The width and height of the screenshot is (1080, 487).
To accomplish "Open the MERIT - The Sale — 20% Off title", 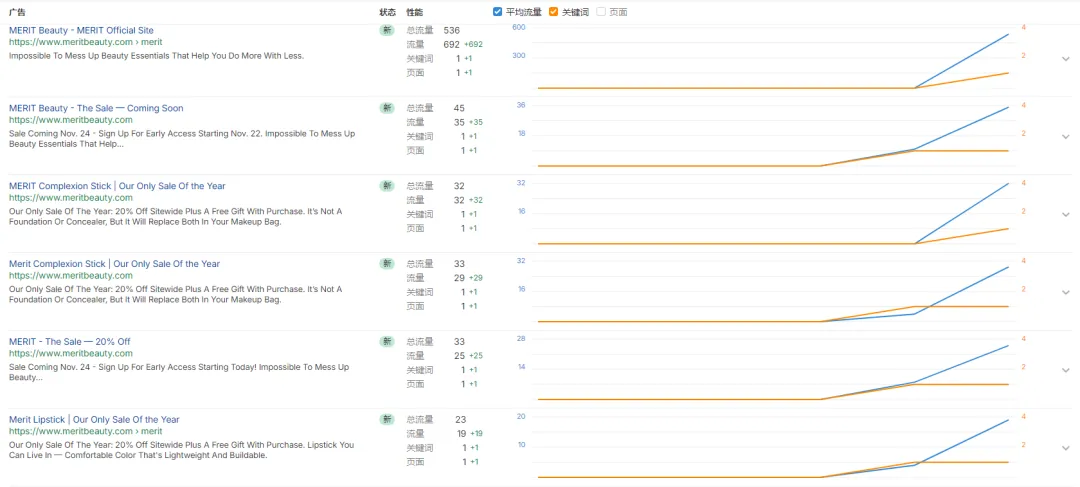I will 69,342.
